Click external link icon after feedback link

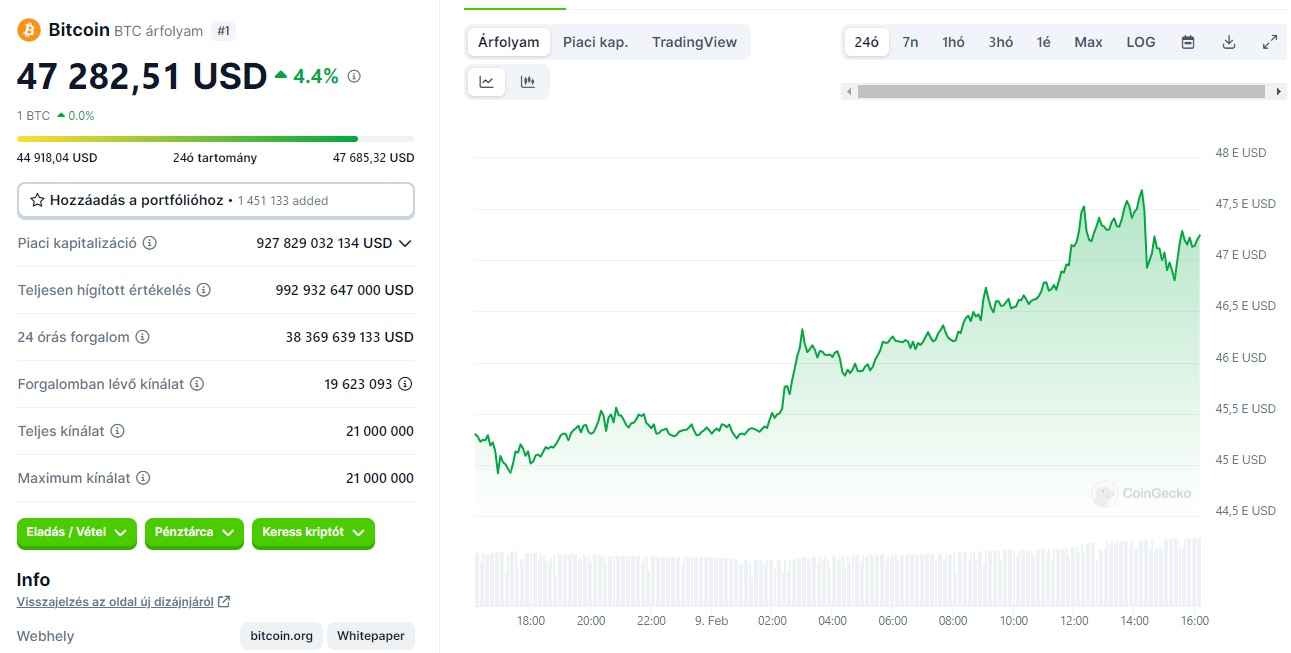[x=224, y=602]
